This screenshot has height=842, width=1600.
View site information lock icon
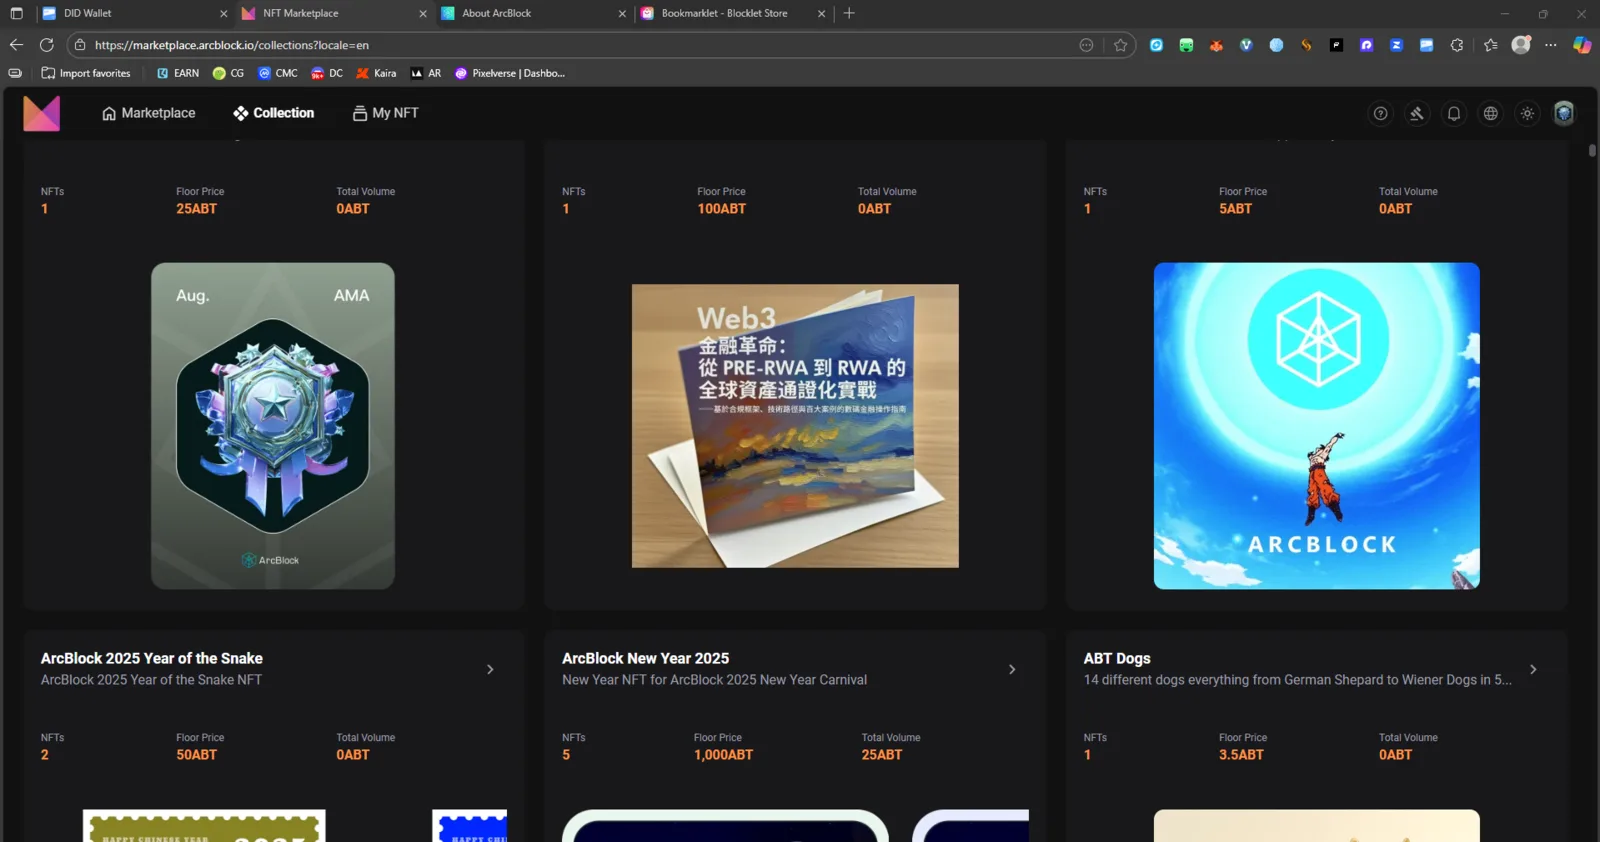pyautogui.click(x=80, y=45)
